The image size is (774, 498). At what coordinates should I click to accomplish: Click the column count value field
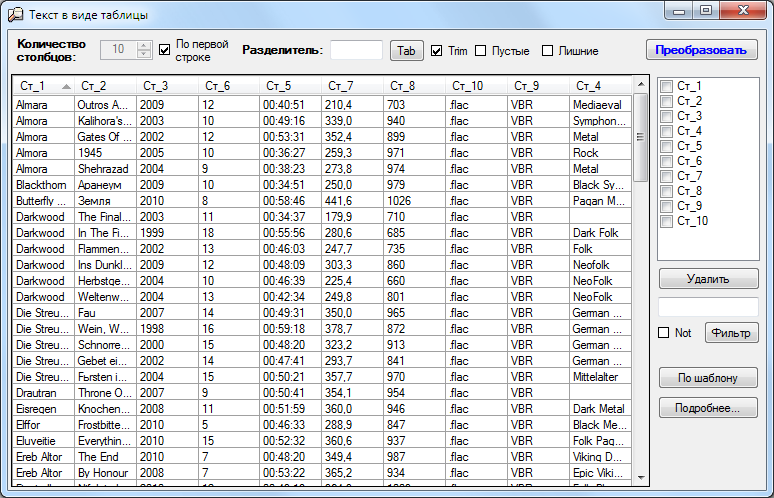118,50
